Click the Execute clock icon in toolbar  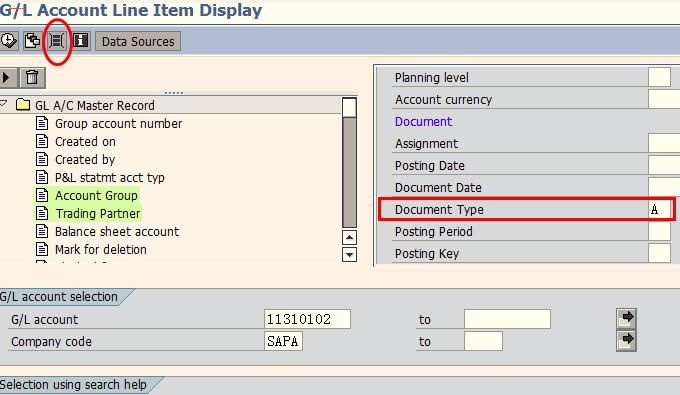pos(8,41)
